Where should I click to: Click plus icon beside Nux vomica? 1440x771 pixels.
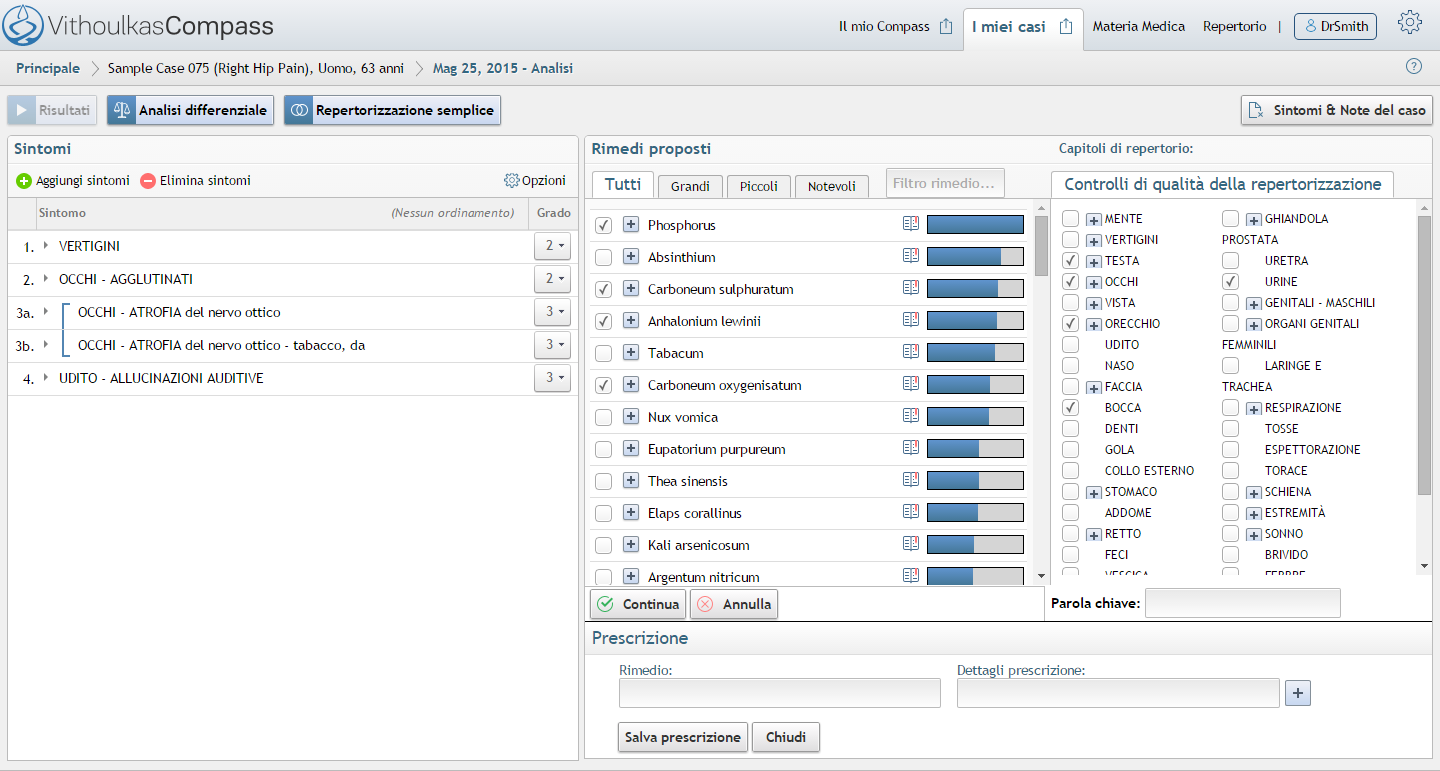click(631, 417)
